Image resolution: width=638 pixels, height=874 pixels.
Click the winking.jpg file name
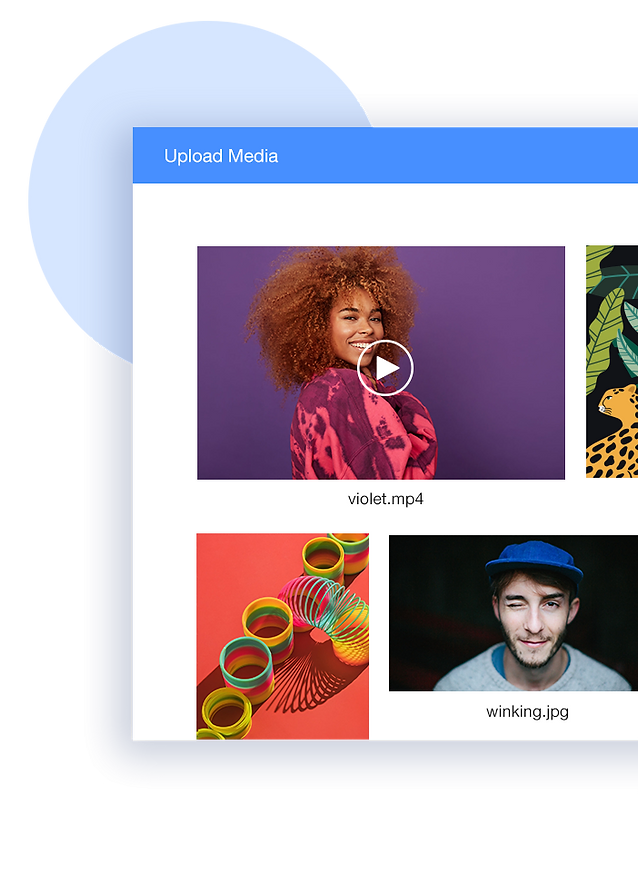527,711
